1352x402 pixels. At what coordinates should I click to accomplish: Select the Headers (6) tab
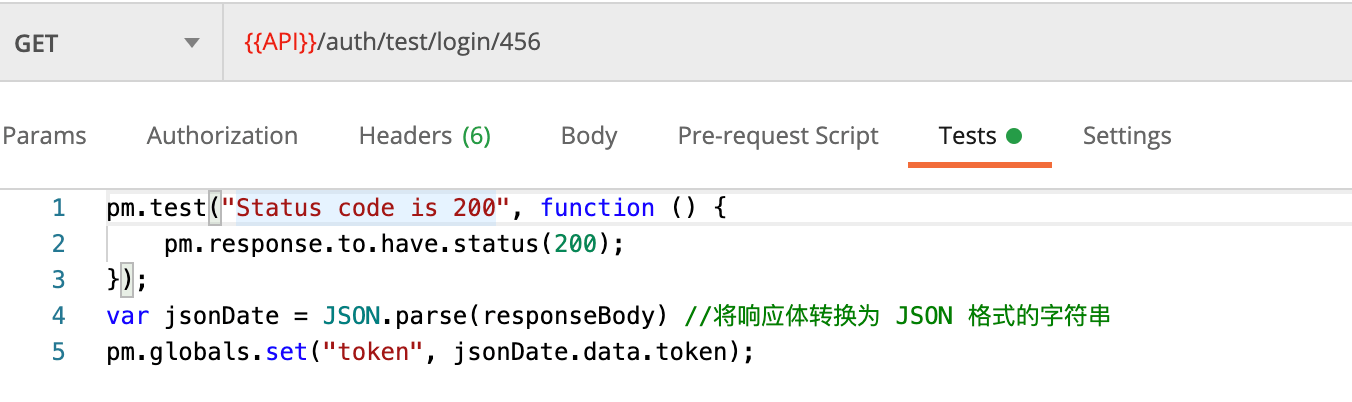(x=424, y=136)
